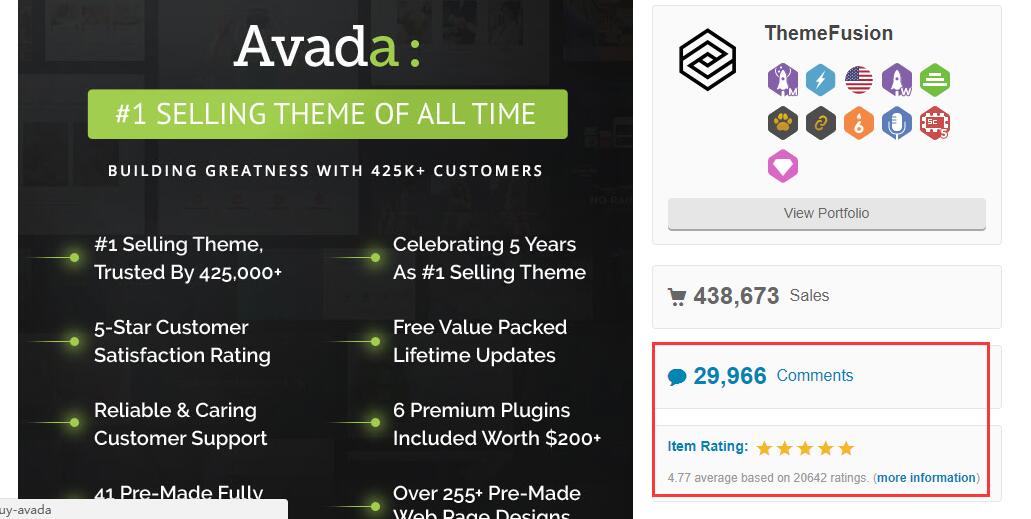Viewport: 1031px width, 519px height.
Task: Click the red SC microchip badge
Action: point(935,123)
